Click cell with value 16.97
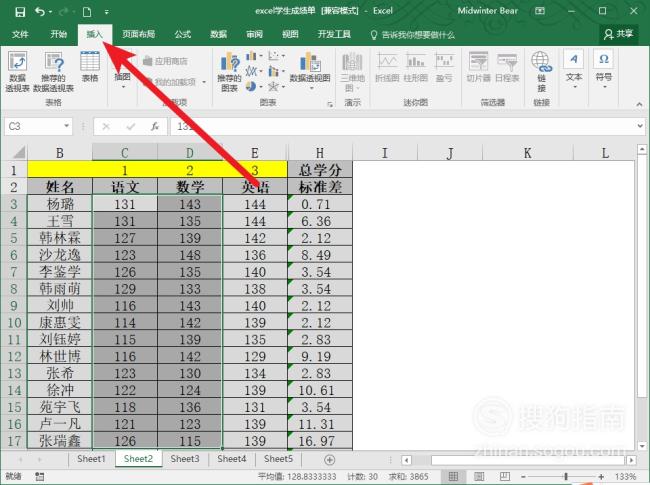This screenshot has width=650, height=485. click(x=320, y=441)
